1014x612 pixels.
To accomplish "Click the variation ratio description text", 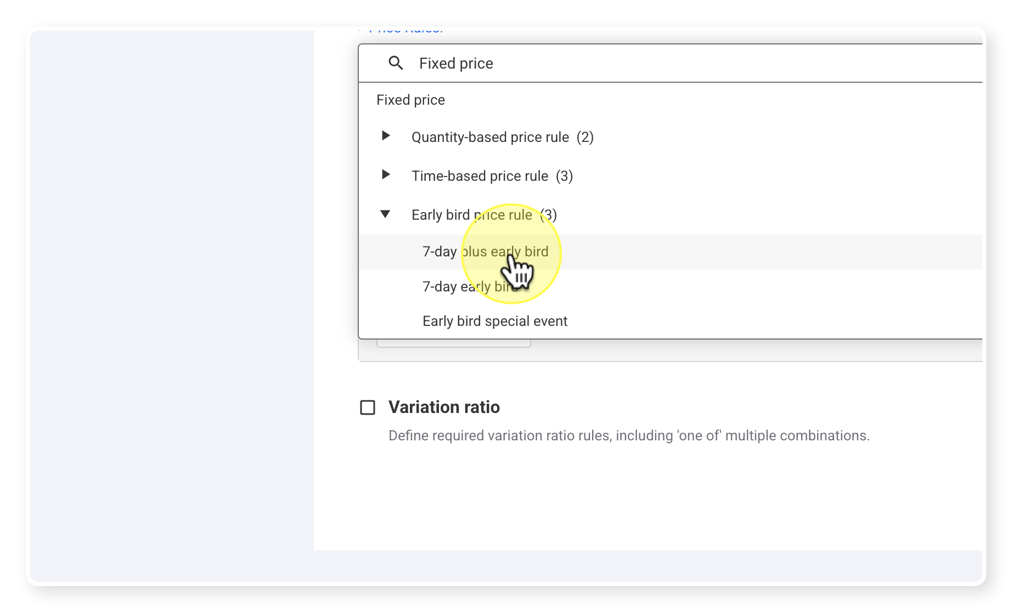I will click(x=629, y=435).
